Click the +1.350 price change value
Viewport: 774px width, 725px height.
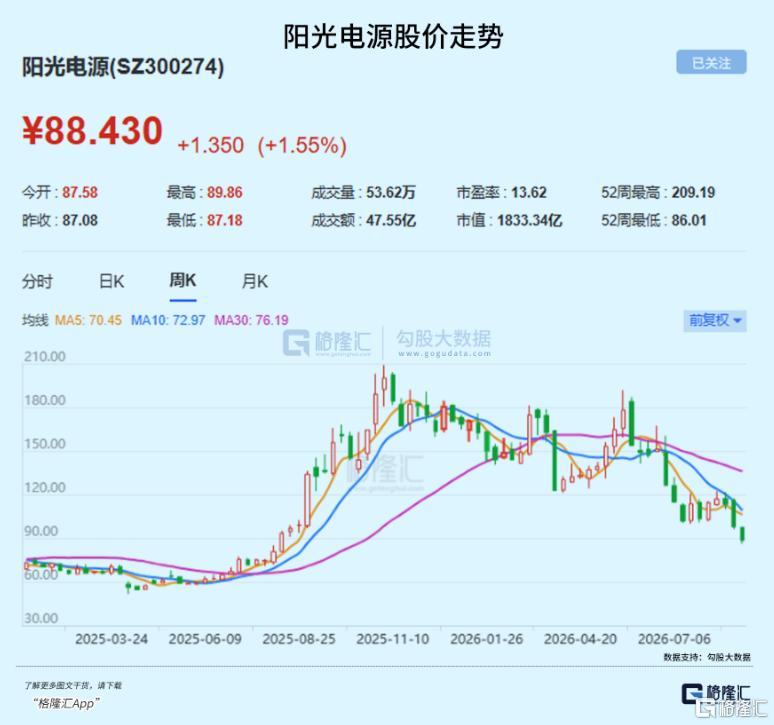[211, 146]
